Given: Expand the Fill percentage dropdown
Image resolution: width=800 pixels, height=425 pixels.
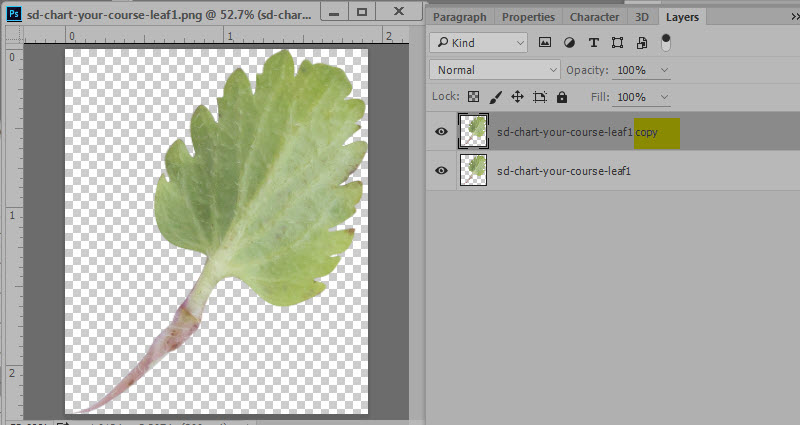Looking at the screenshot, I should click(664, 97).
